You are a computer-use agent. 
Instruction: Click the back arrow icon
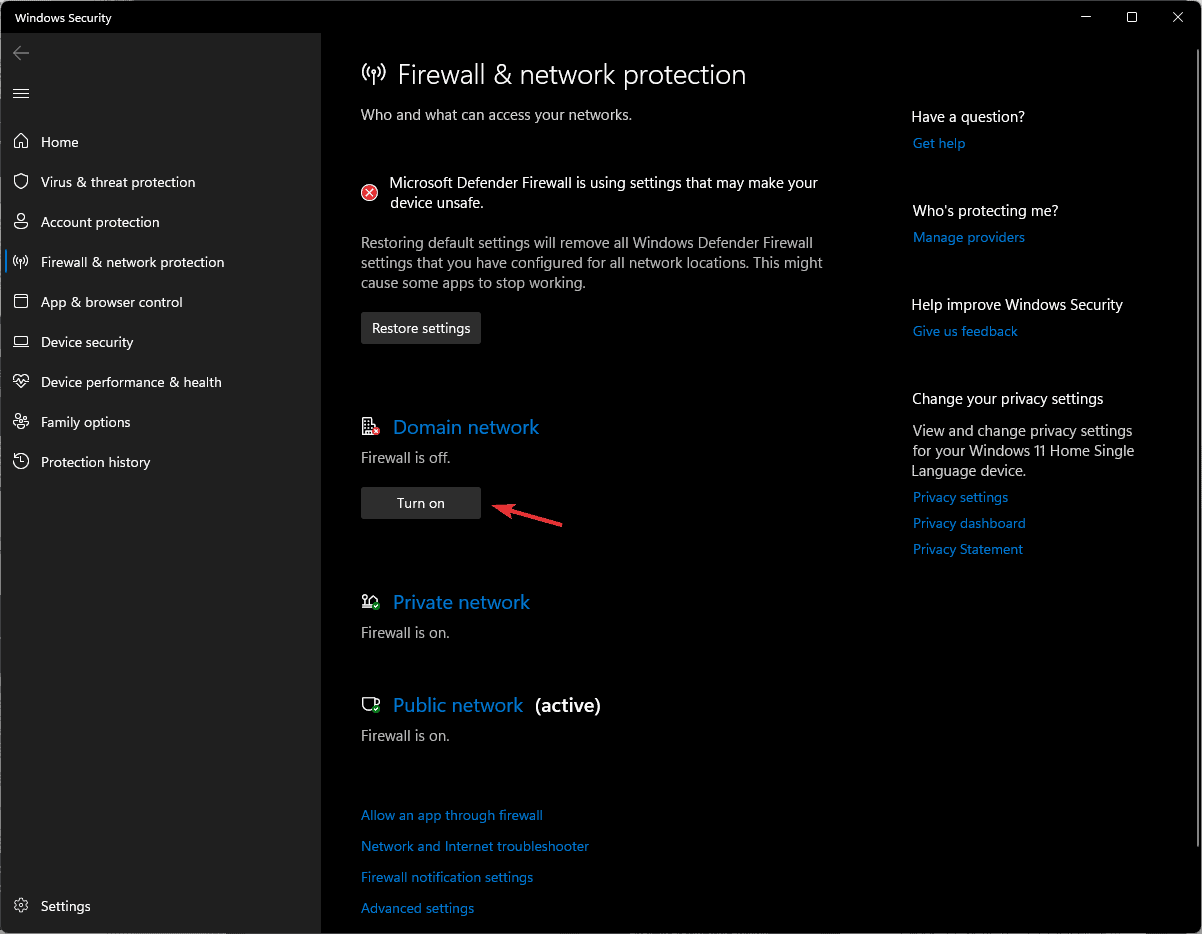pyautogui.click(x=21, y=53)
